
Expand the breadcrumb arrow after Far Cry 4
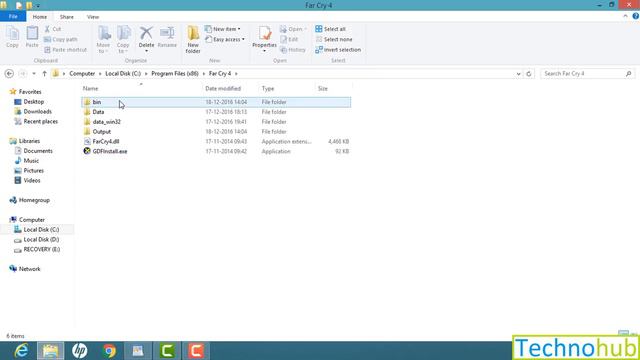click(236, 73)
